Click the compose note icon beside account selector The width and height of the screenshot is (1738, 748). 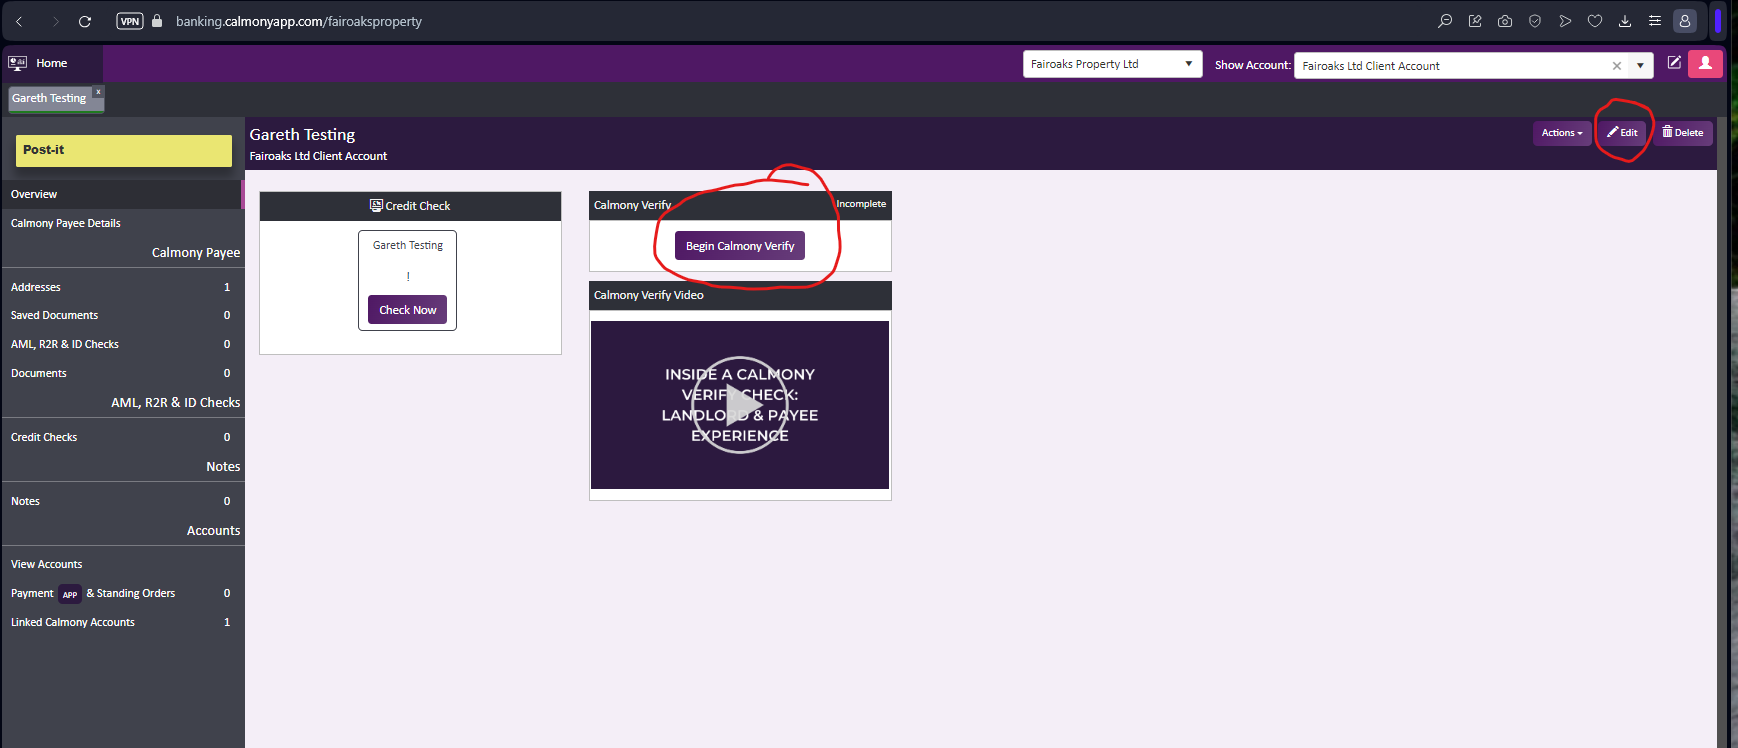(x=1673, y=63)
